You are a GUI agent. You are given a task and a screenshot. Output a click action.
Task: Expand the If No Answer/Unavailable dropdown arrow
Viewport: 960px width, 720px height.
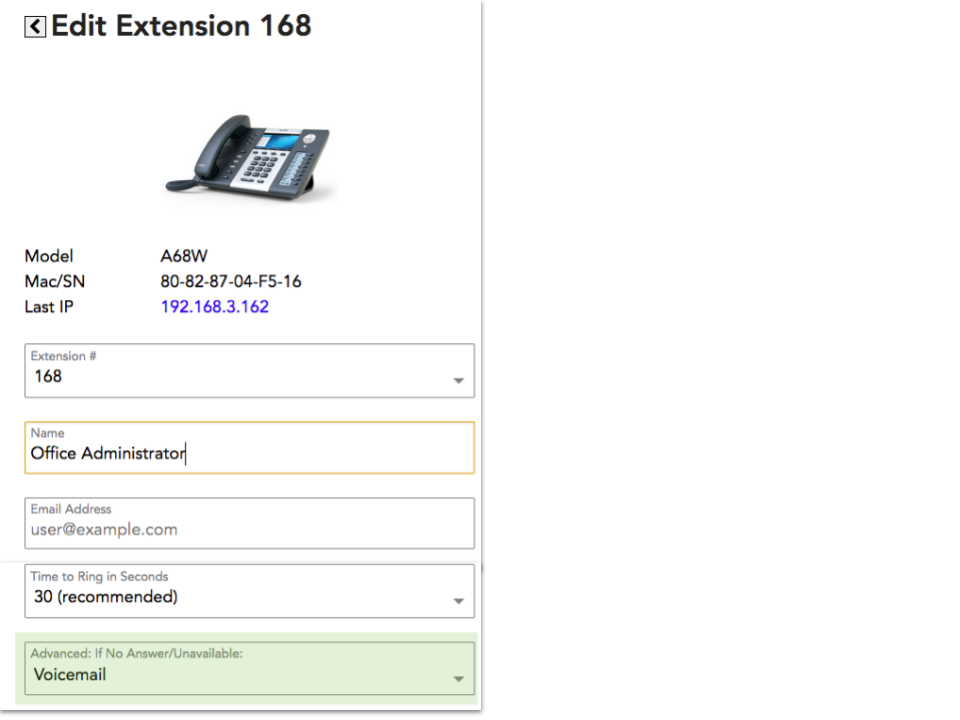point(458,679)
